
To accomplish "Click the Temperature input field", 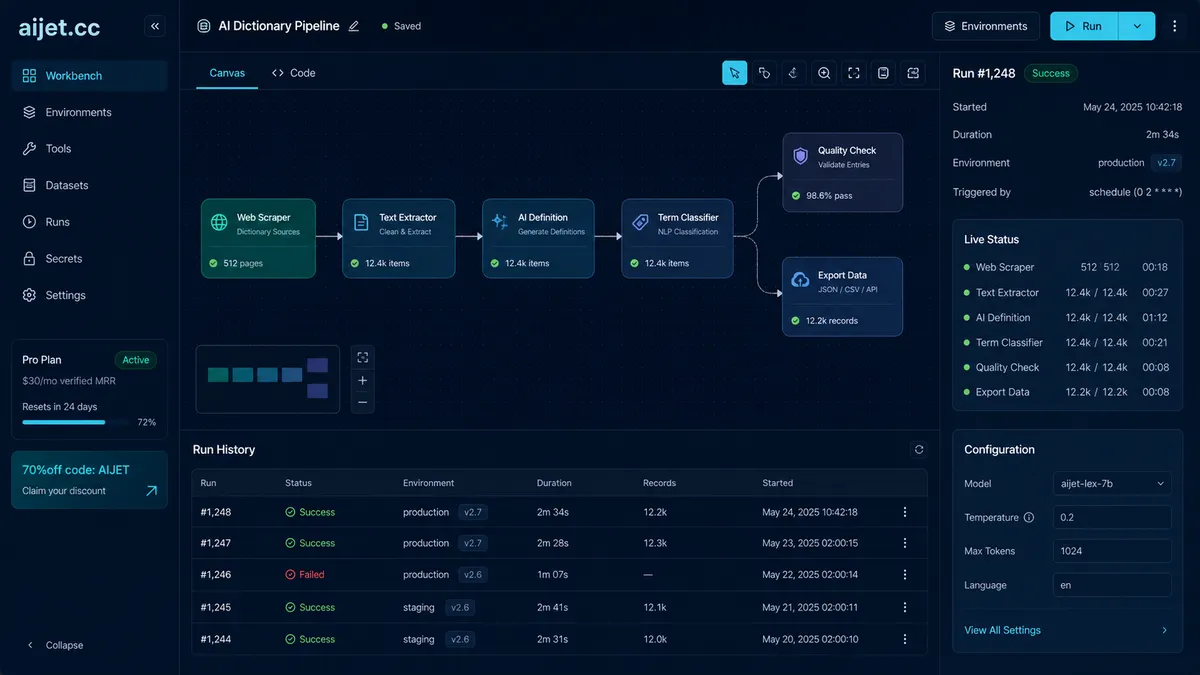I will pos(1112,517).
